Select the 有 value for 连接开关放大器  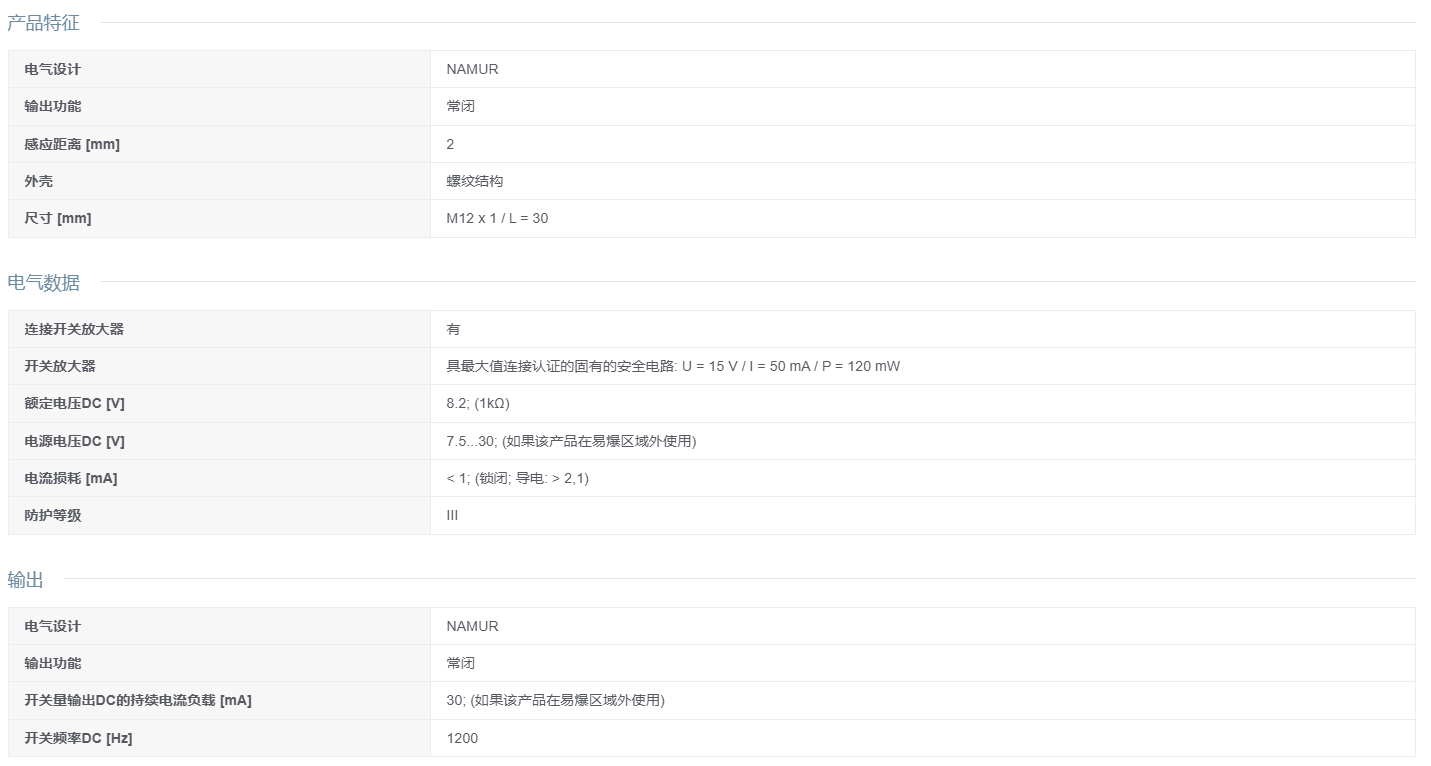click(x=454, y=329)
